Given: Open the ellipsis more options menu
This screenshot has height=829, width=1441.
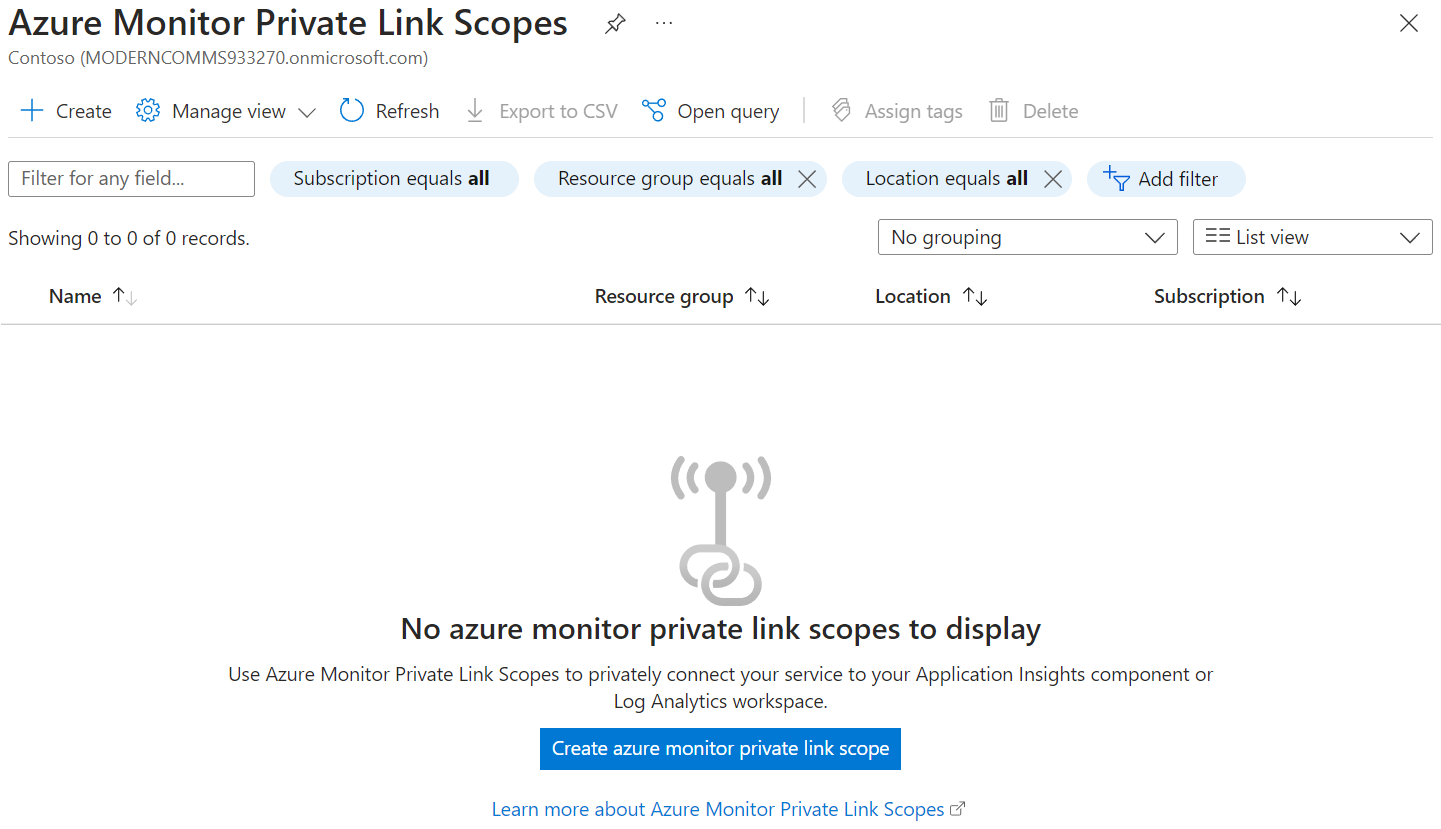Looking at the screenshot, I should point(664,23).
